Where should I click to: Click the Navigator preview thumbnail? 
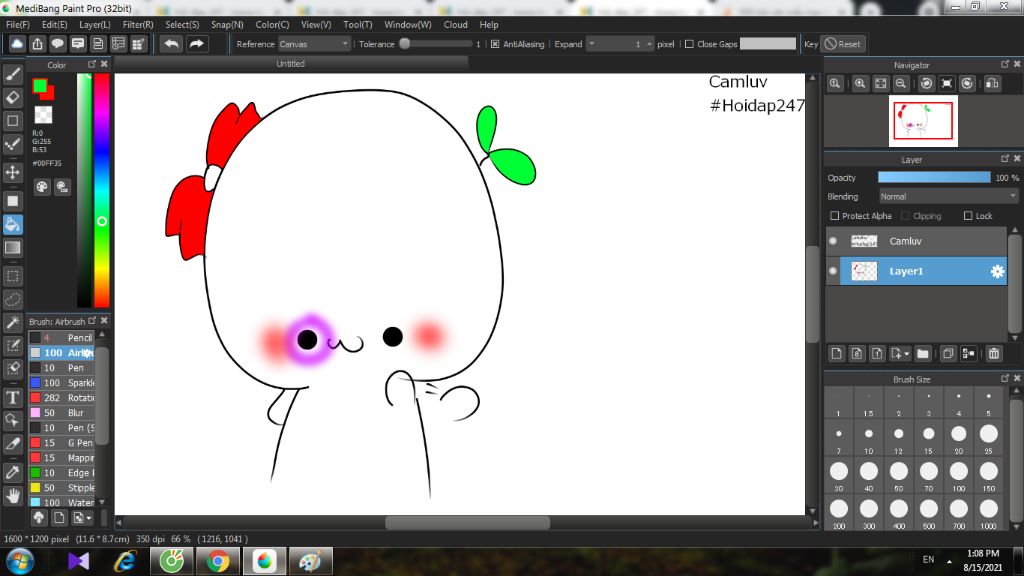[x=923, y=121]
